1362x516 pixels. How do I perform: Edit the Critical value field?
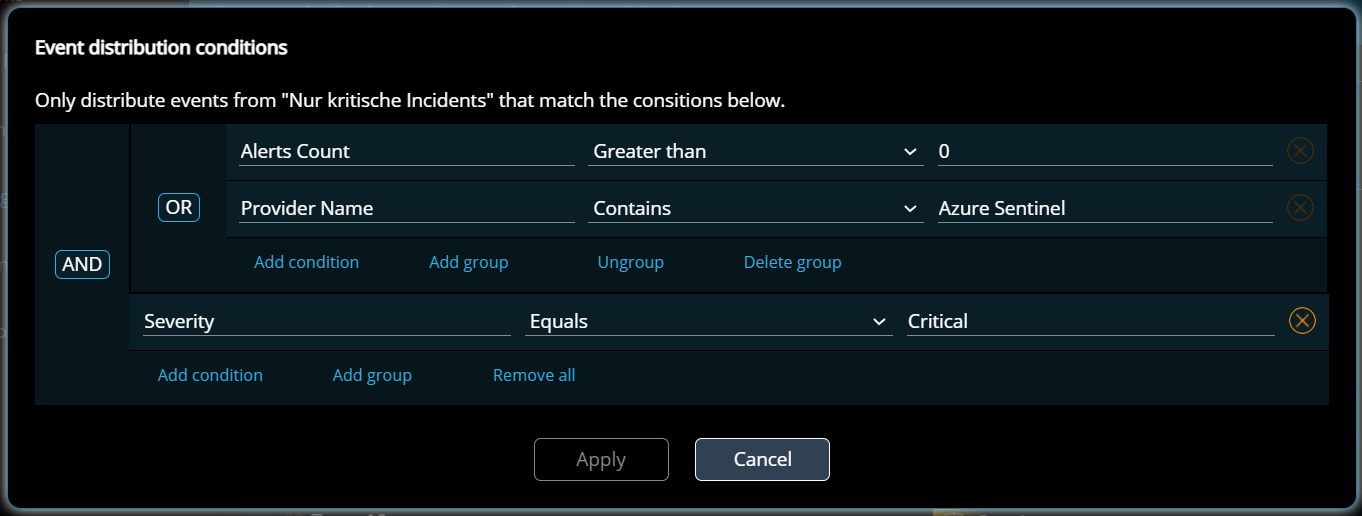click(1090, 322)
